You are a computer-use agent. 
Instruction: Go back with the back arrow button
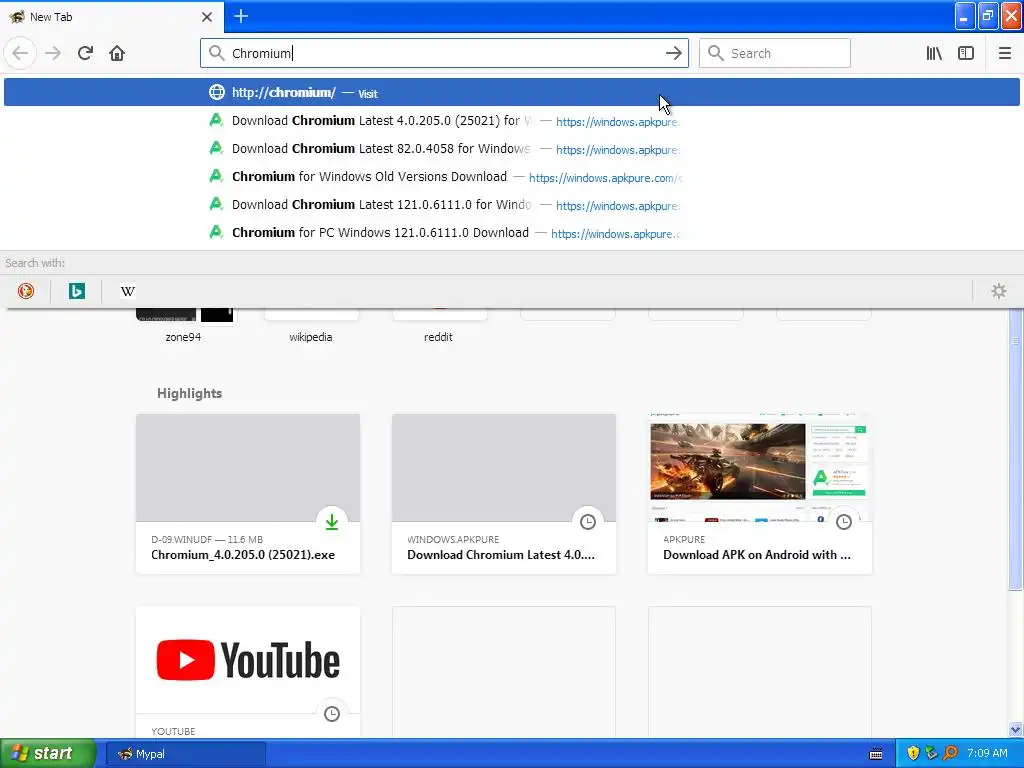(20, 53)
